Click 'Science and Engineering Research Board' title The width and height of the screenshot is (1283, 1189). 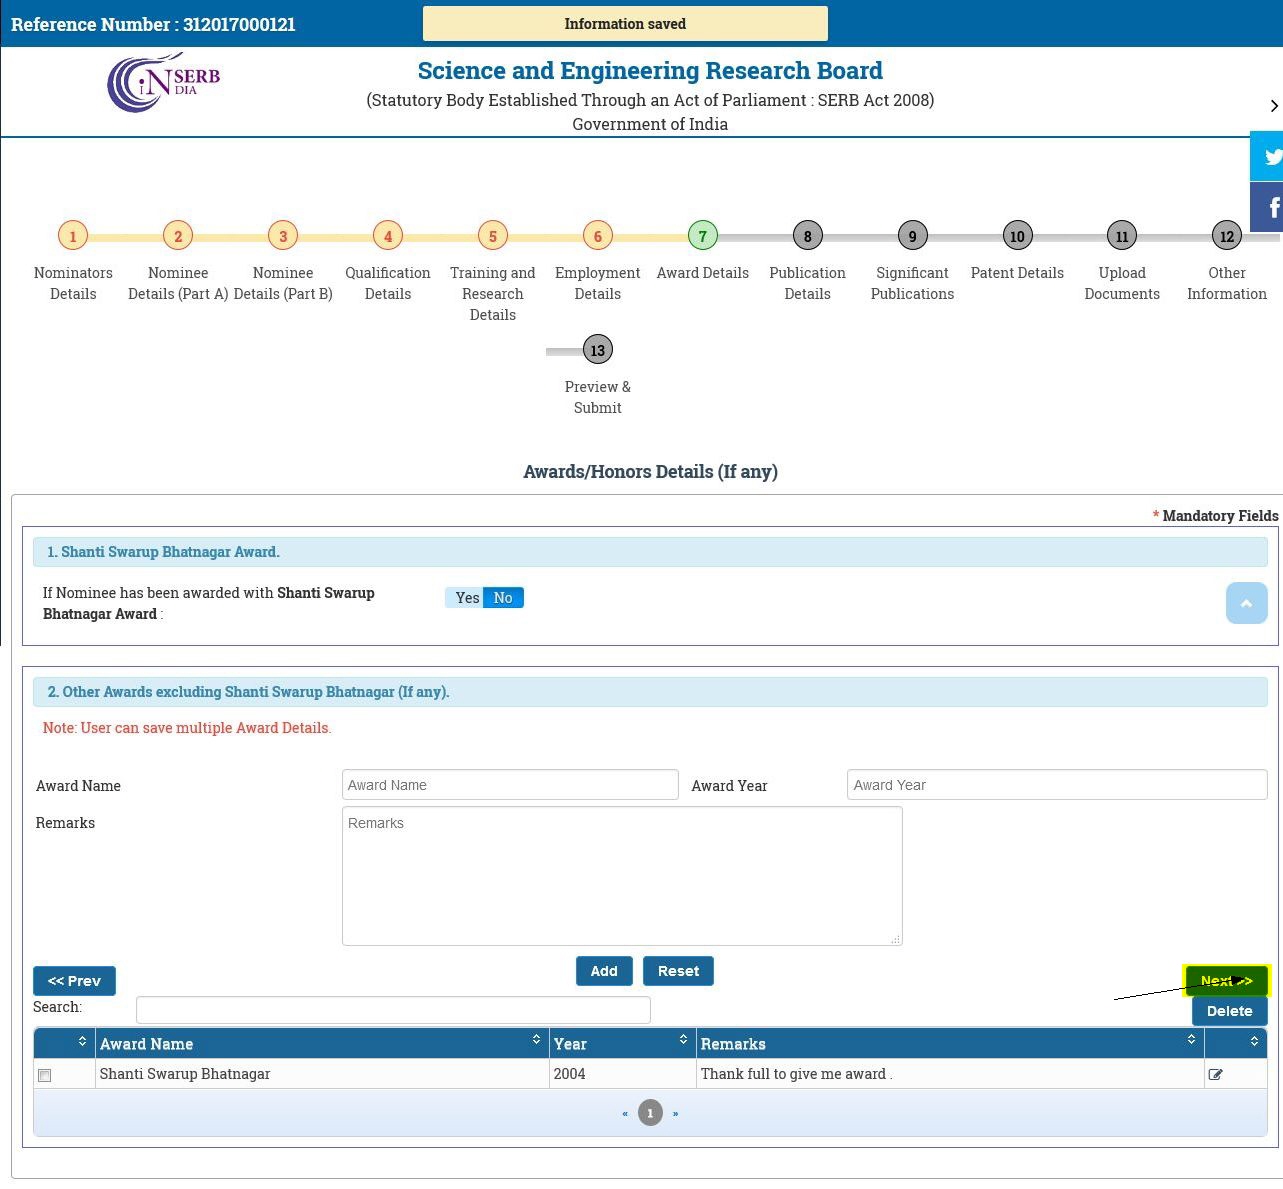coord(650,71)
